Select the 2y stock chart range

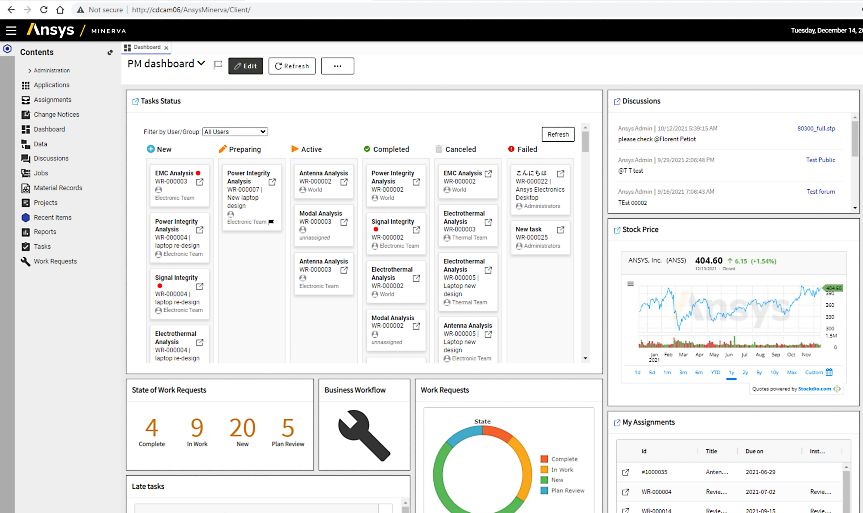[x=745, y=373]
